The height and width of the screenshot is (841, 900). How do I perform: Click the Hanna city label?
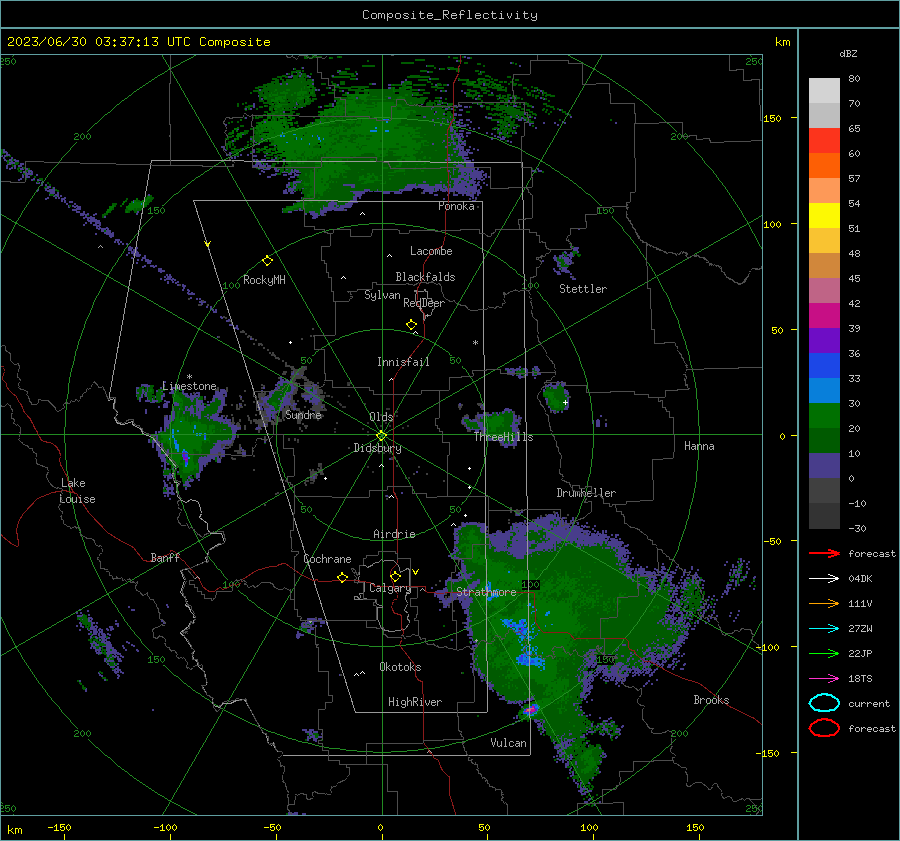click(699, 446)
